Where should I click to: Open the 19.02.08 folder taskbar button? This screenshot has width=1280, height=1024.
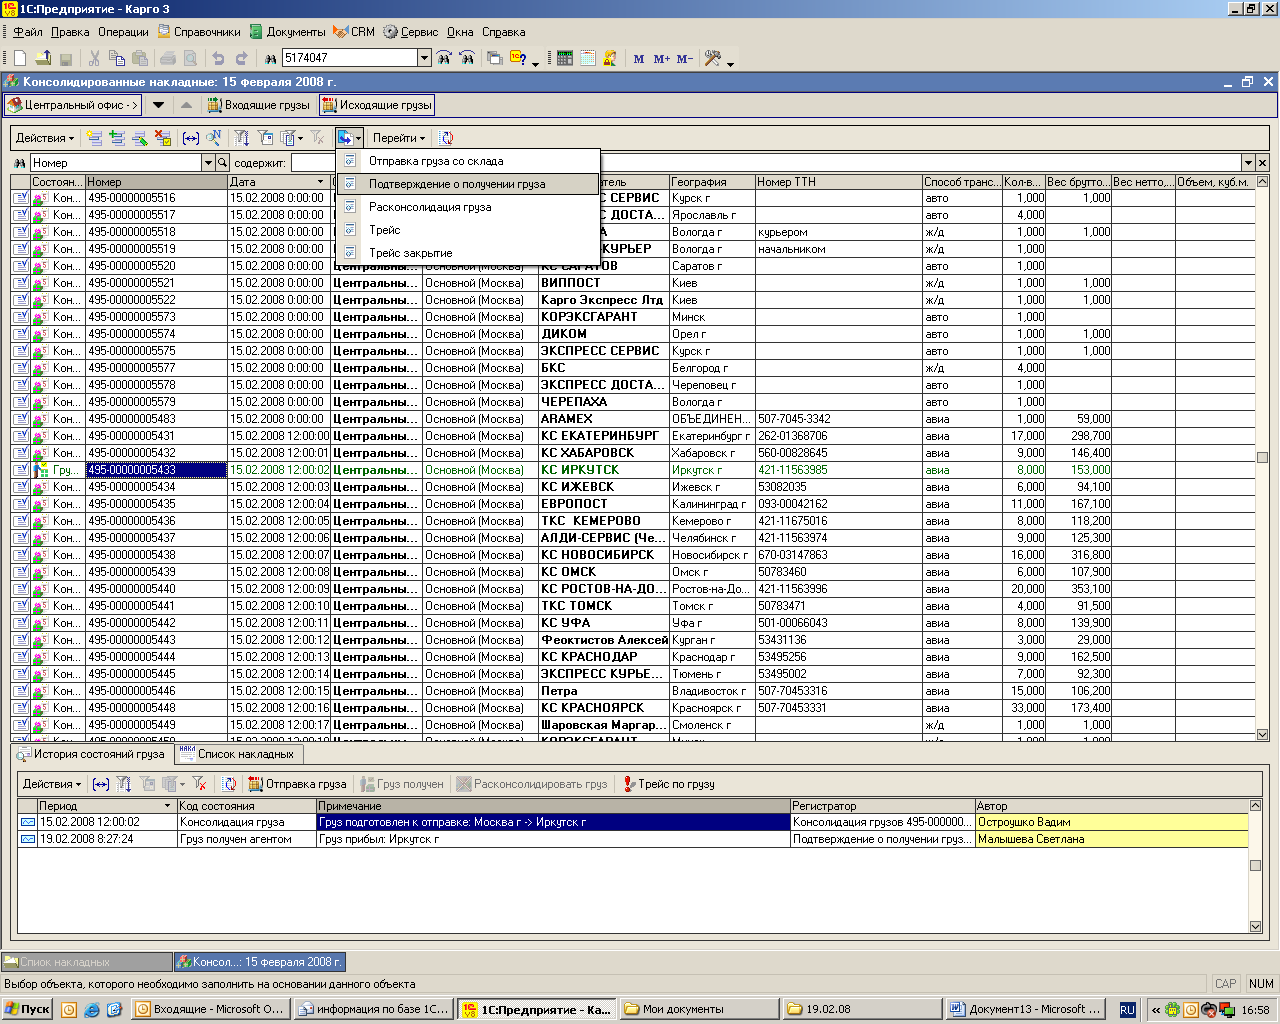863,1009
